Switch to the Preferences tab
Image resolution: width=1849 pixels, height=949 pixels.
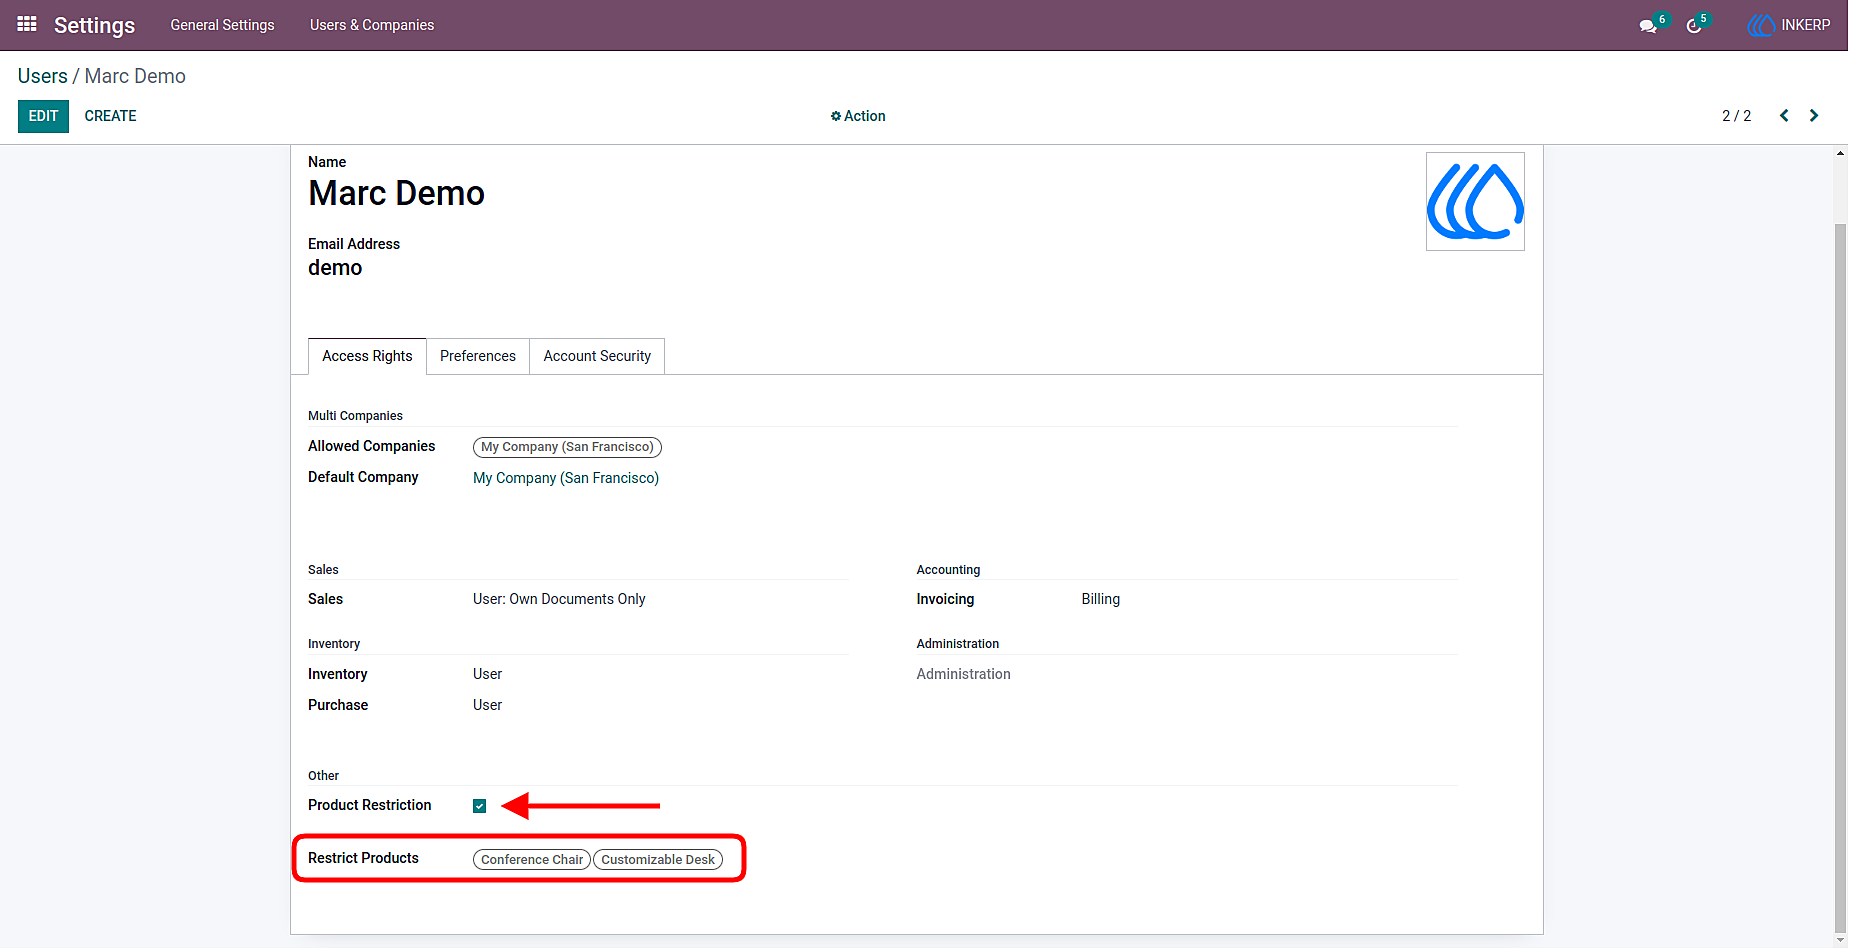coord(478,356)
